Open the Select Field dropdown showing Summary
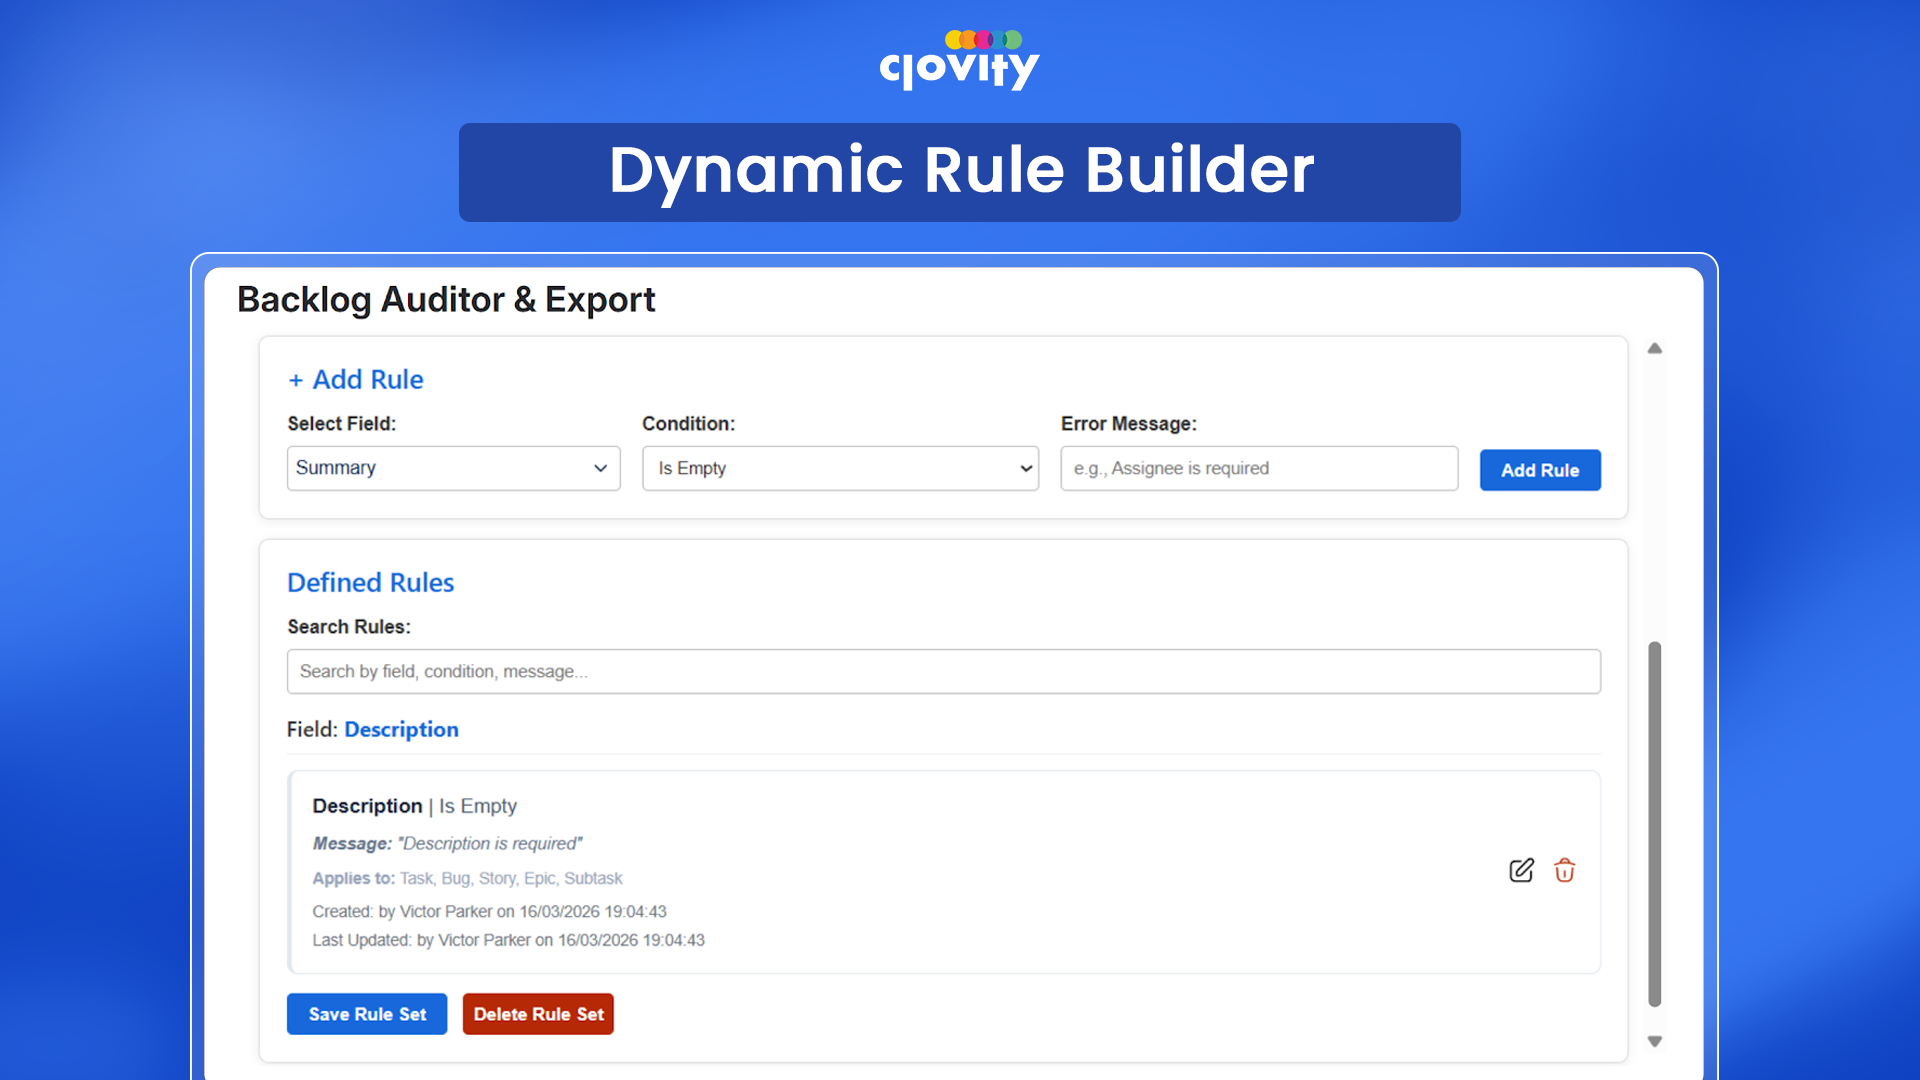 click(x=453, y=468)
